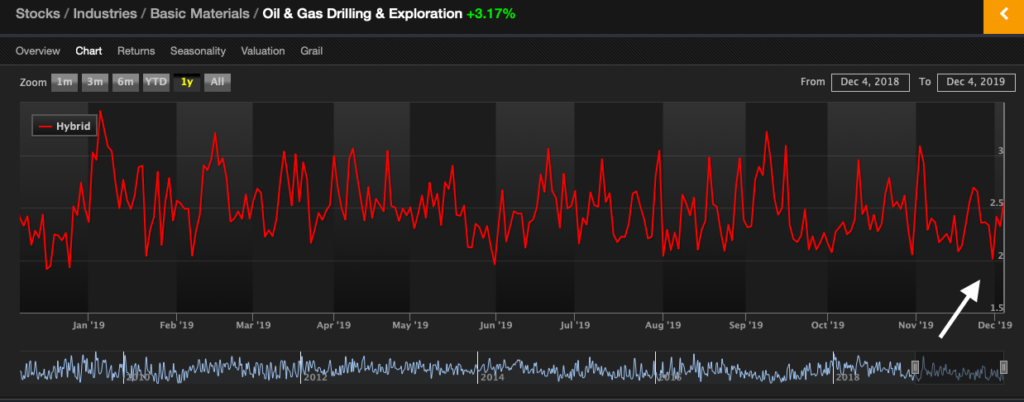Viewport: 1024px width, 402px height.
Task: Select the Grail tab
Action: 312,51
